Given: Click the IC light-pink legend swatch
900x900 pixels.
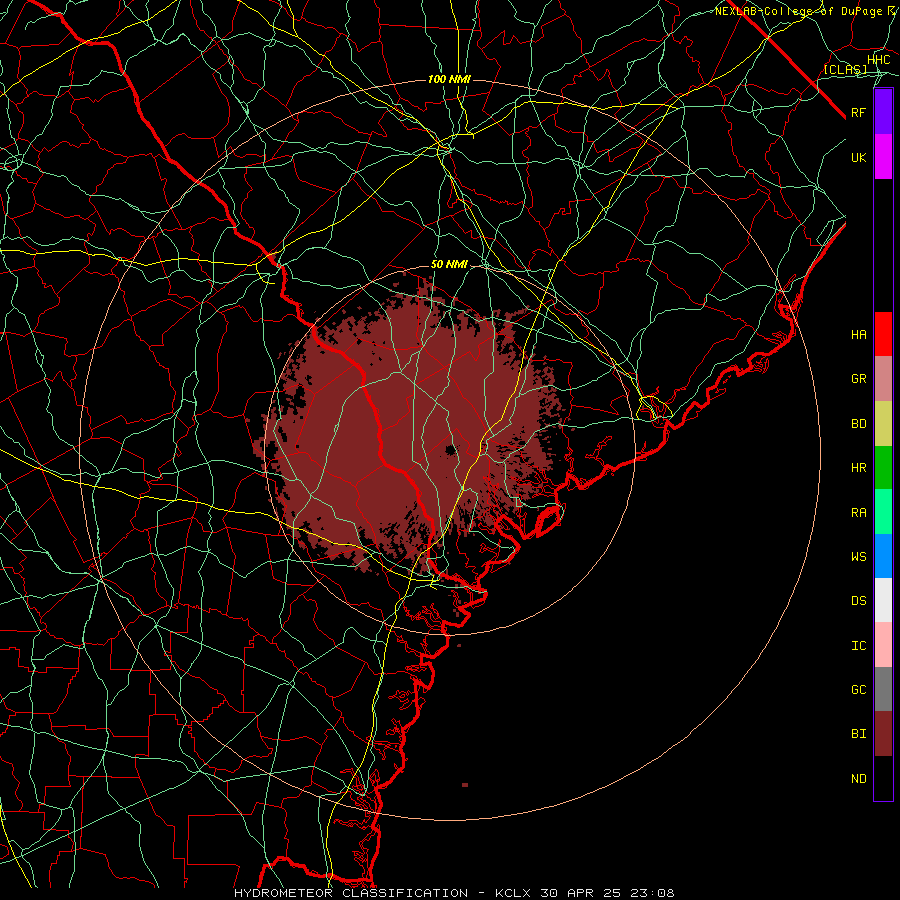Looking at the screenshot, I should click(883, 645).
